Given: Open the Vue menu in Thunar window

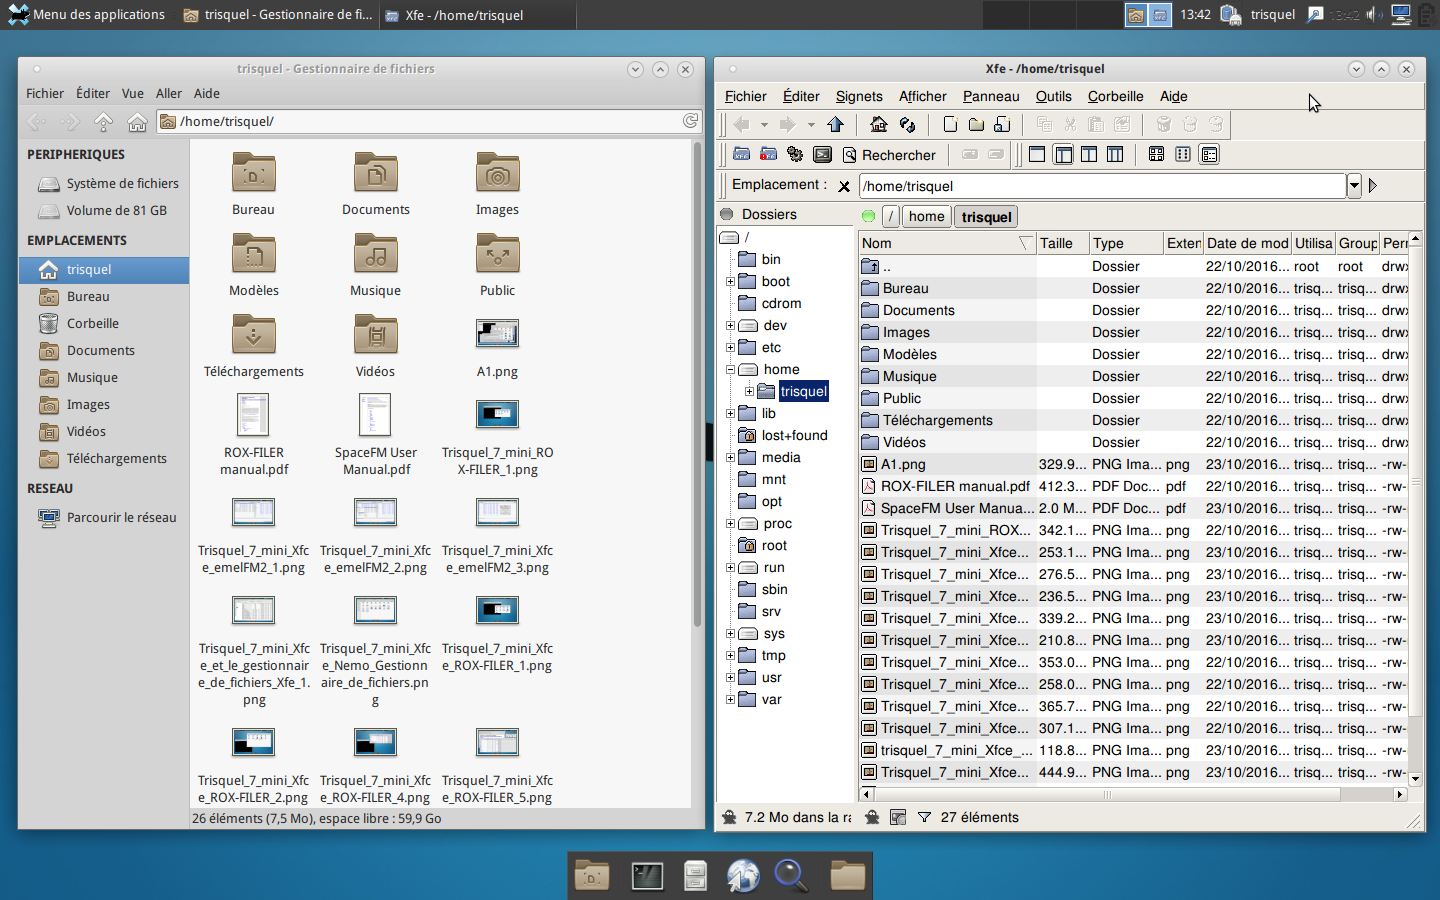Looking at the screenshot, I should point(133,93).
